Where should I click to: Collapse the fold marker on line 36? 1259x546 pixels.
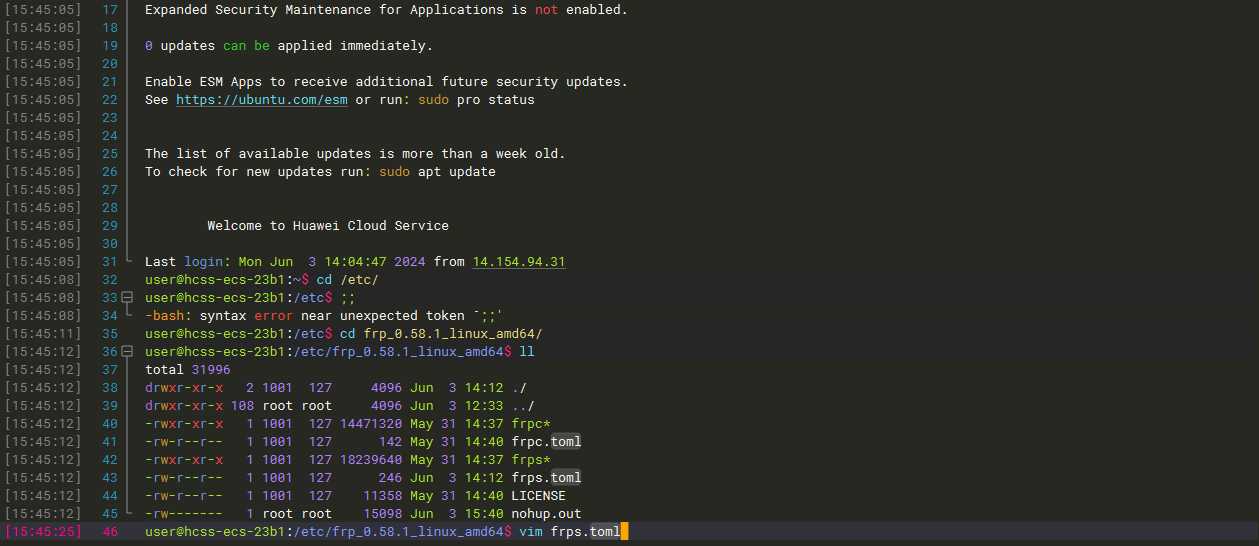pos(127,352)
